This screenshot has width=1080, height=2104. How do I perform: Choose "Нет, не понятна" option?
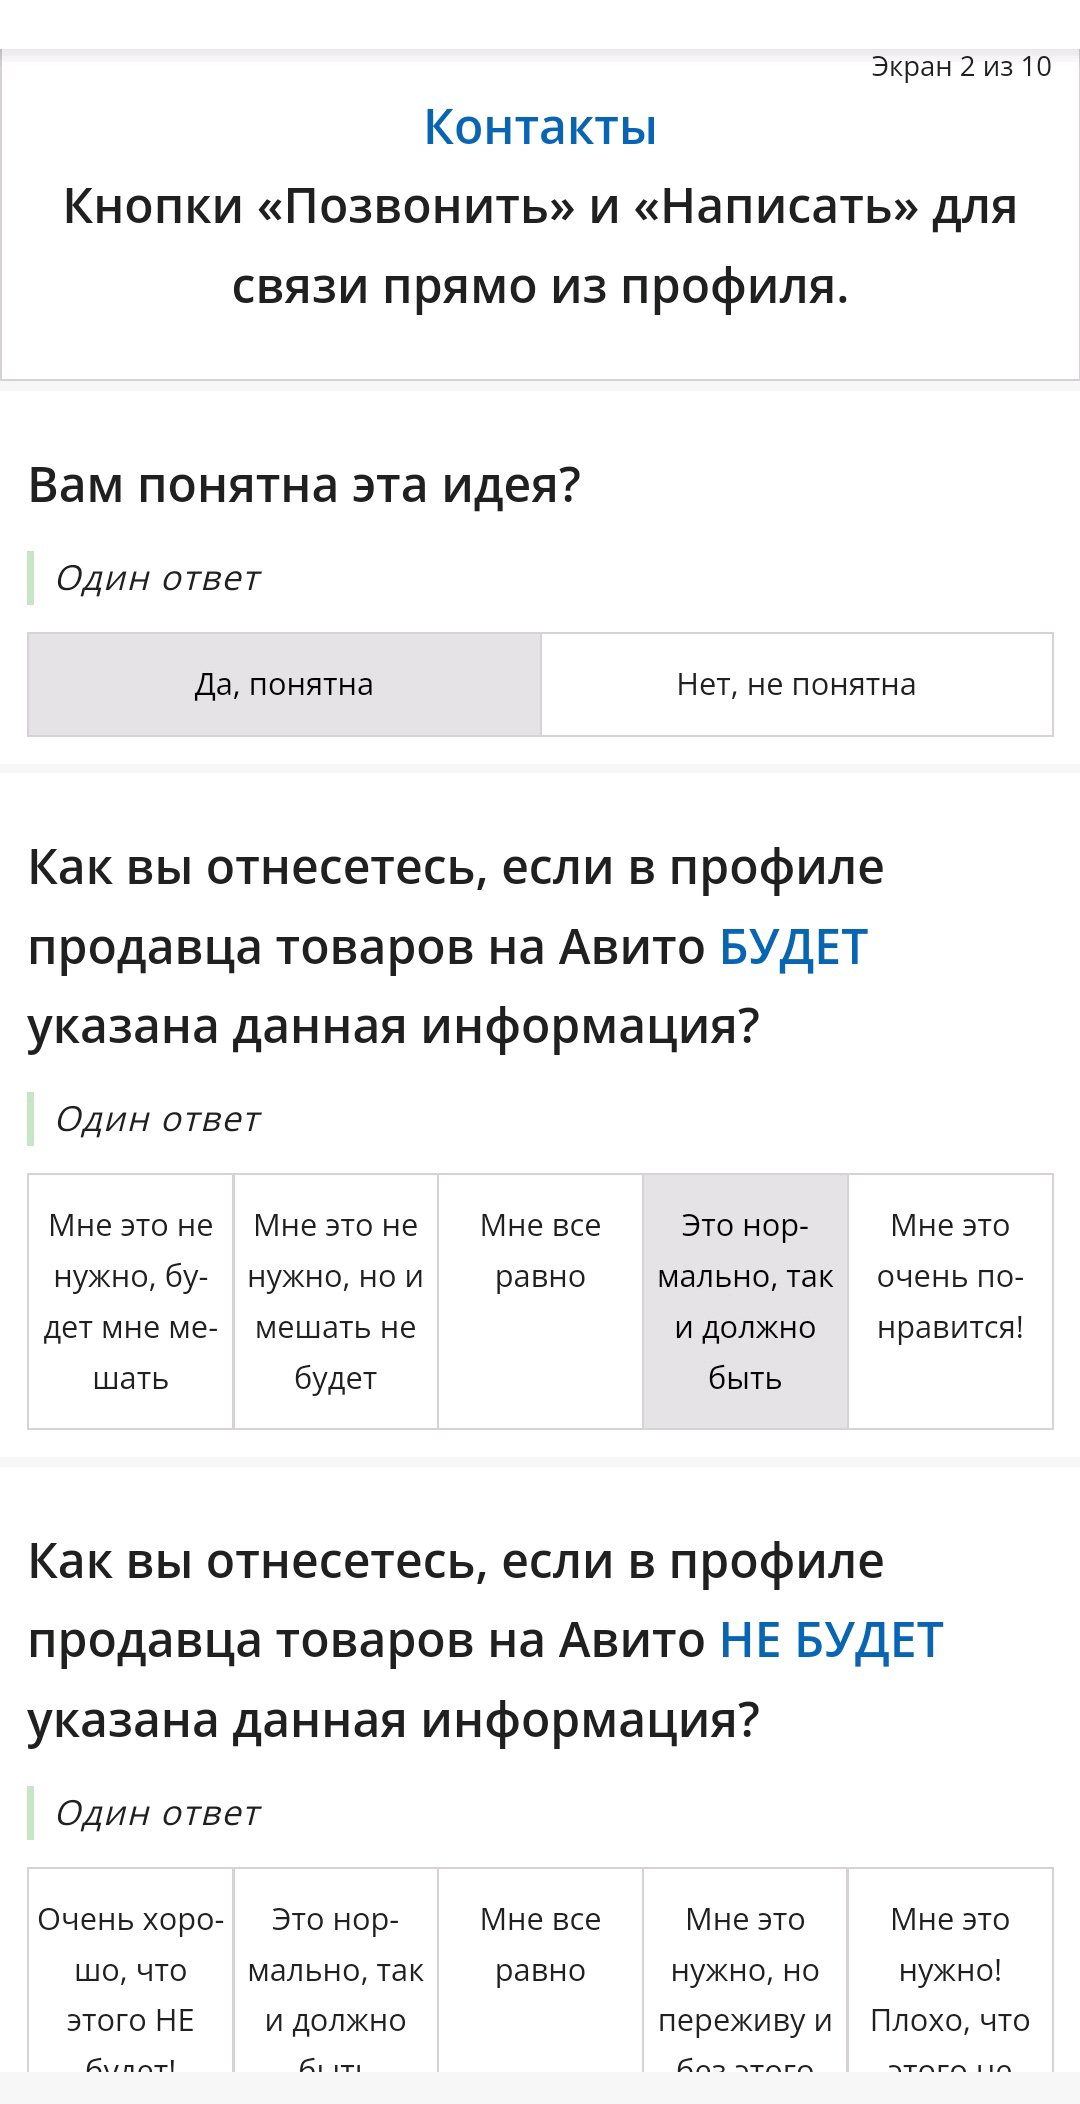(797, 685)
